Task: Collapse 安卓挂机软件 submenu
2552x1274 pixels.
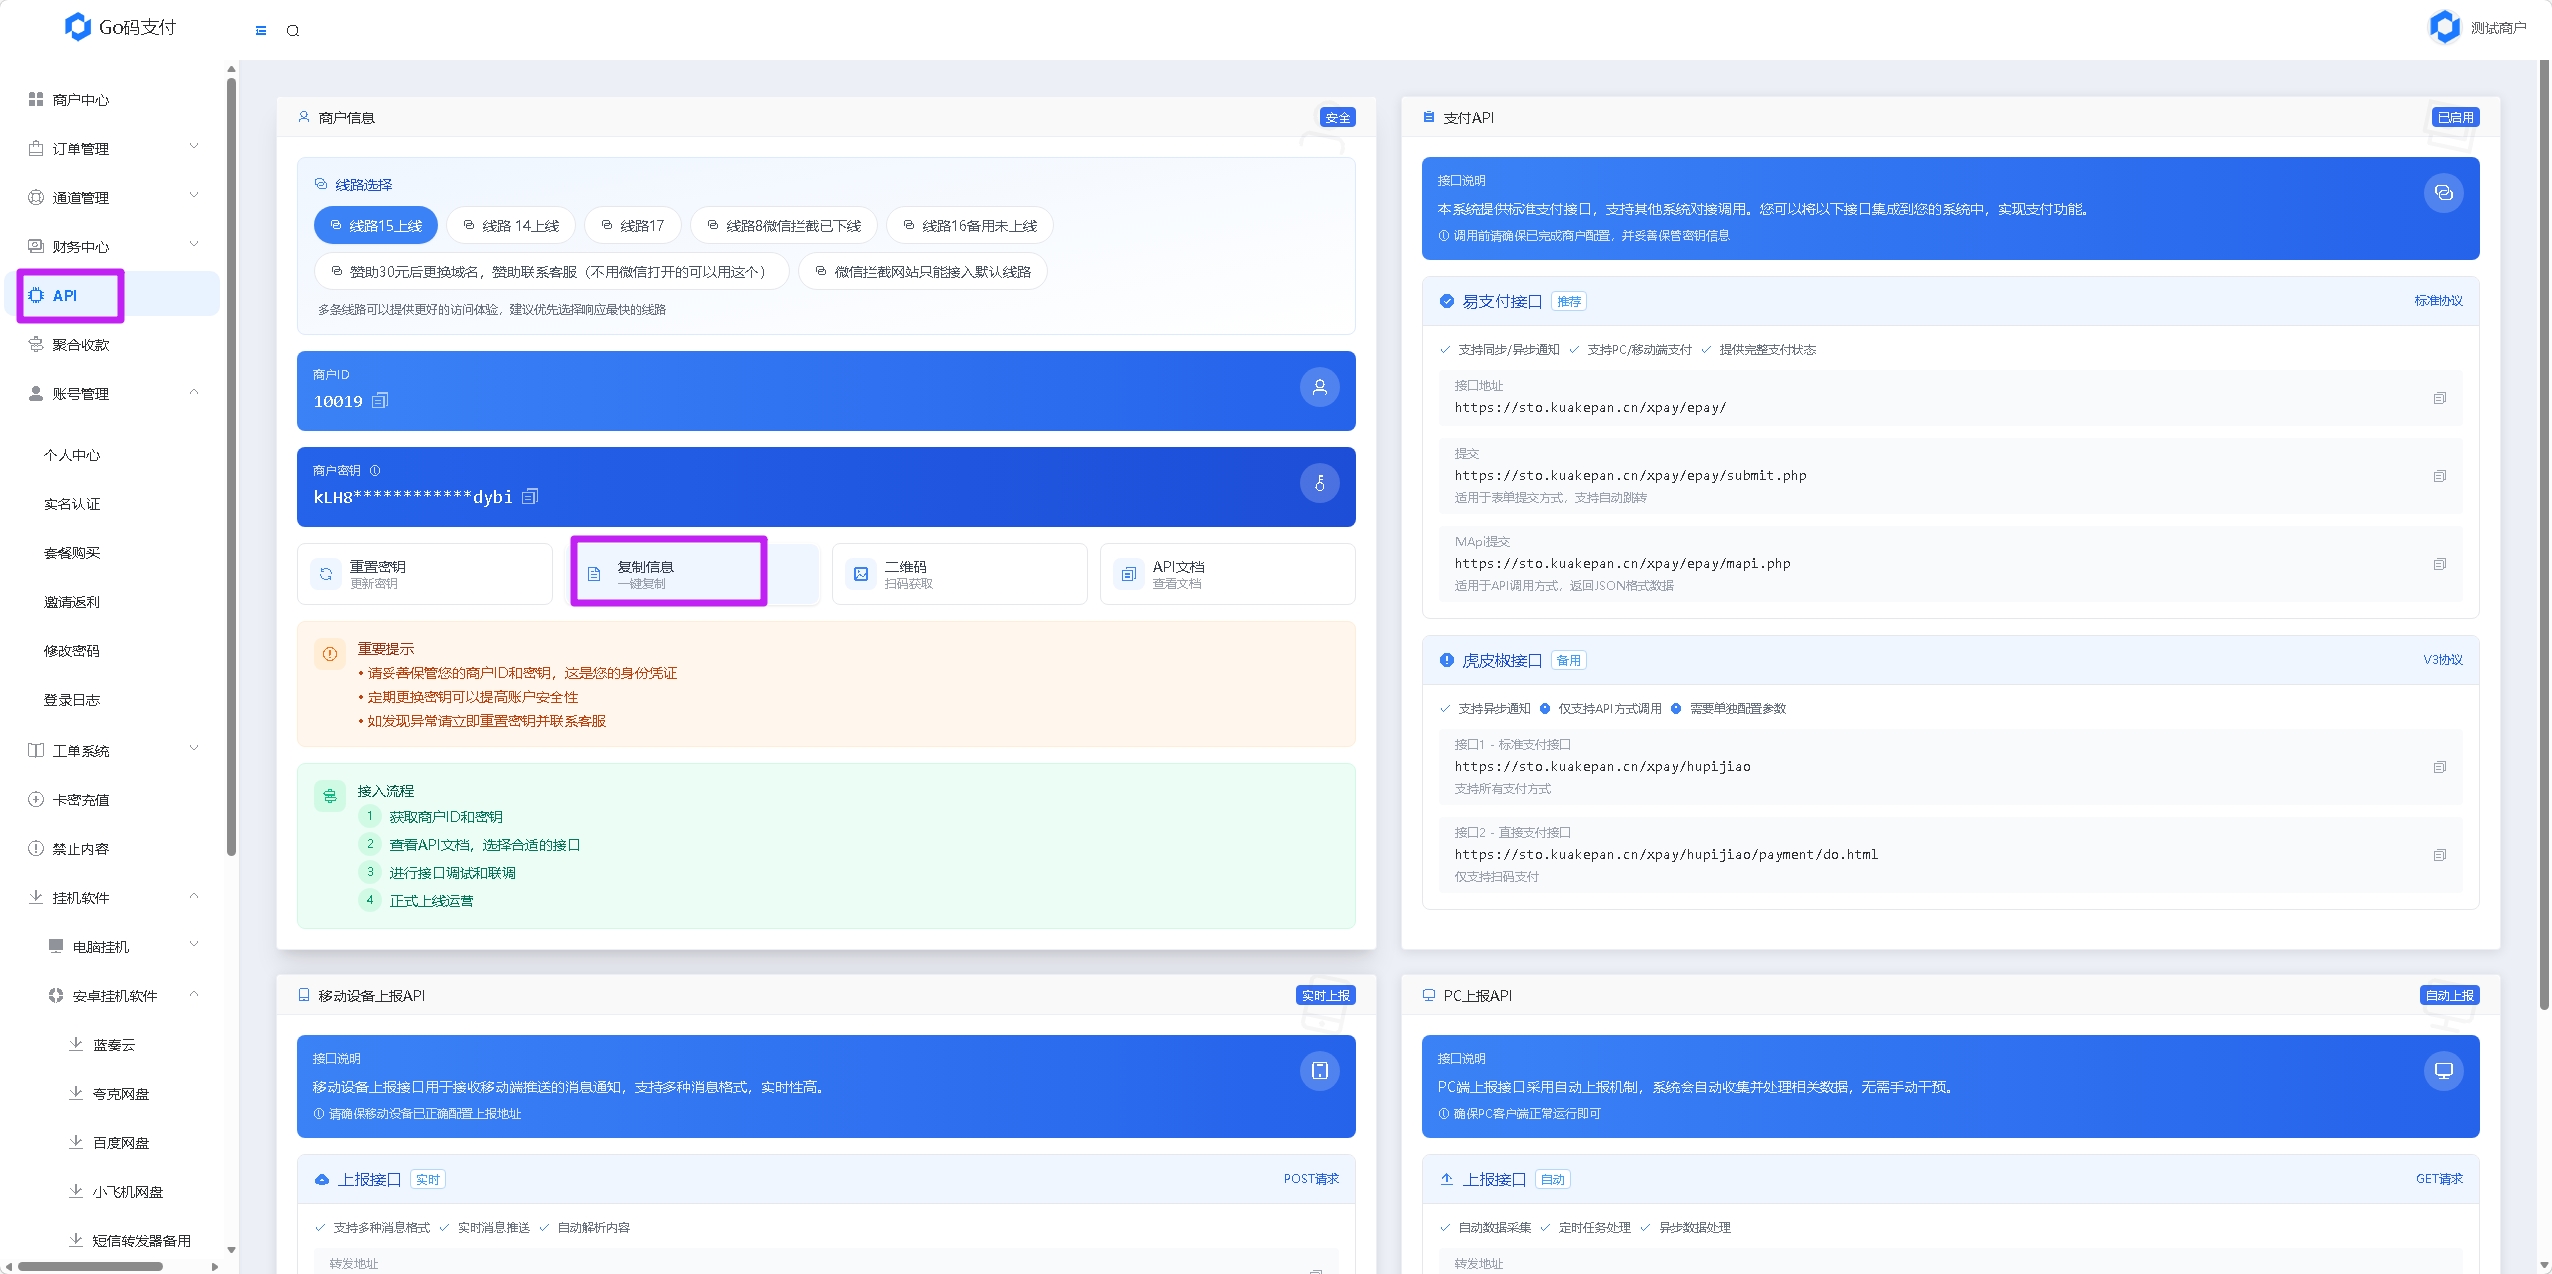Action: pyautogui.click(x=113, y=995)
